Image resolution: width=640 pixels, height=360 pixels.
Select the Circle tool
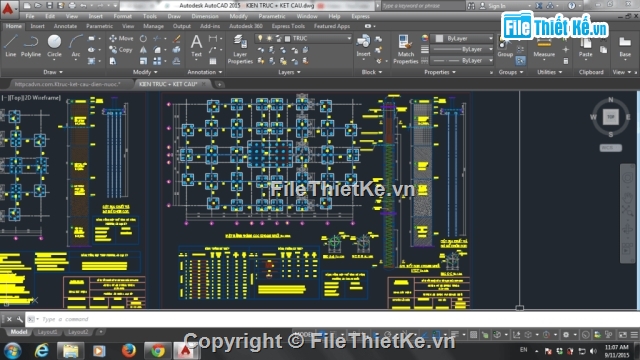pyautogui.click(x=54, y=46)
